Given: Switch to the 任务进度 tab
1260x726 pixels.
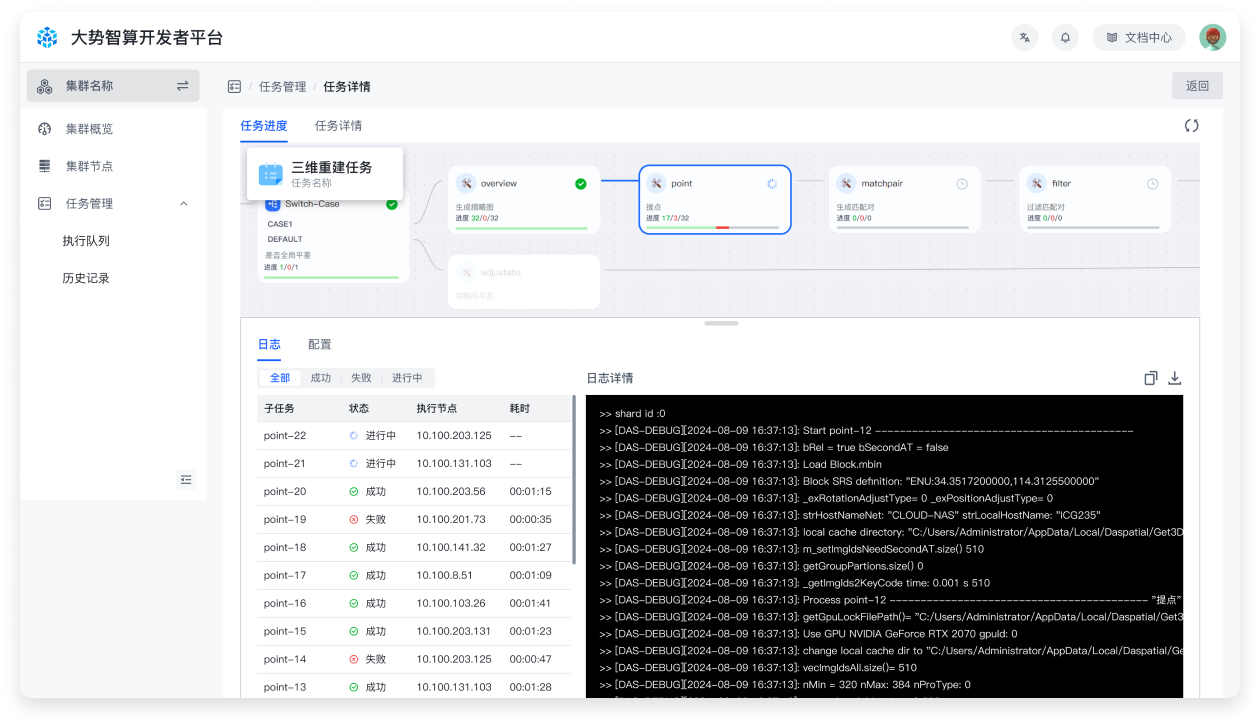Looking at the screenshot, I should coord(264,126).
